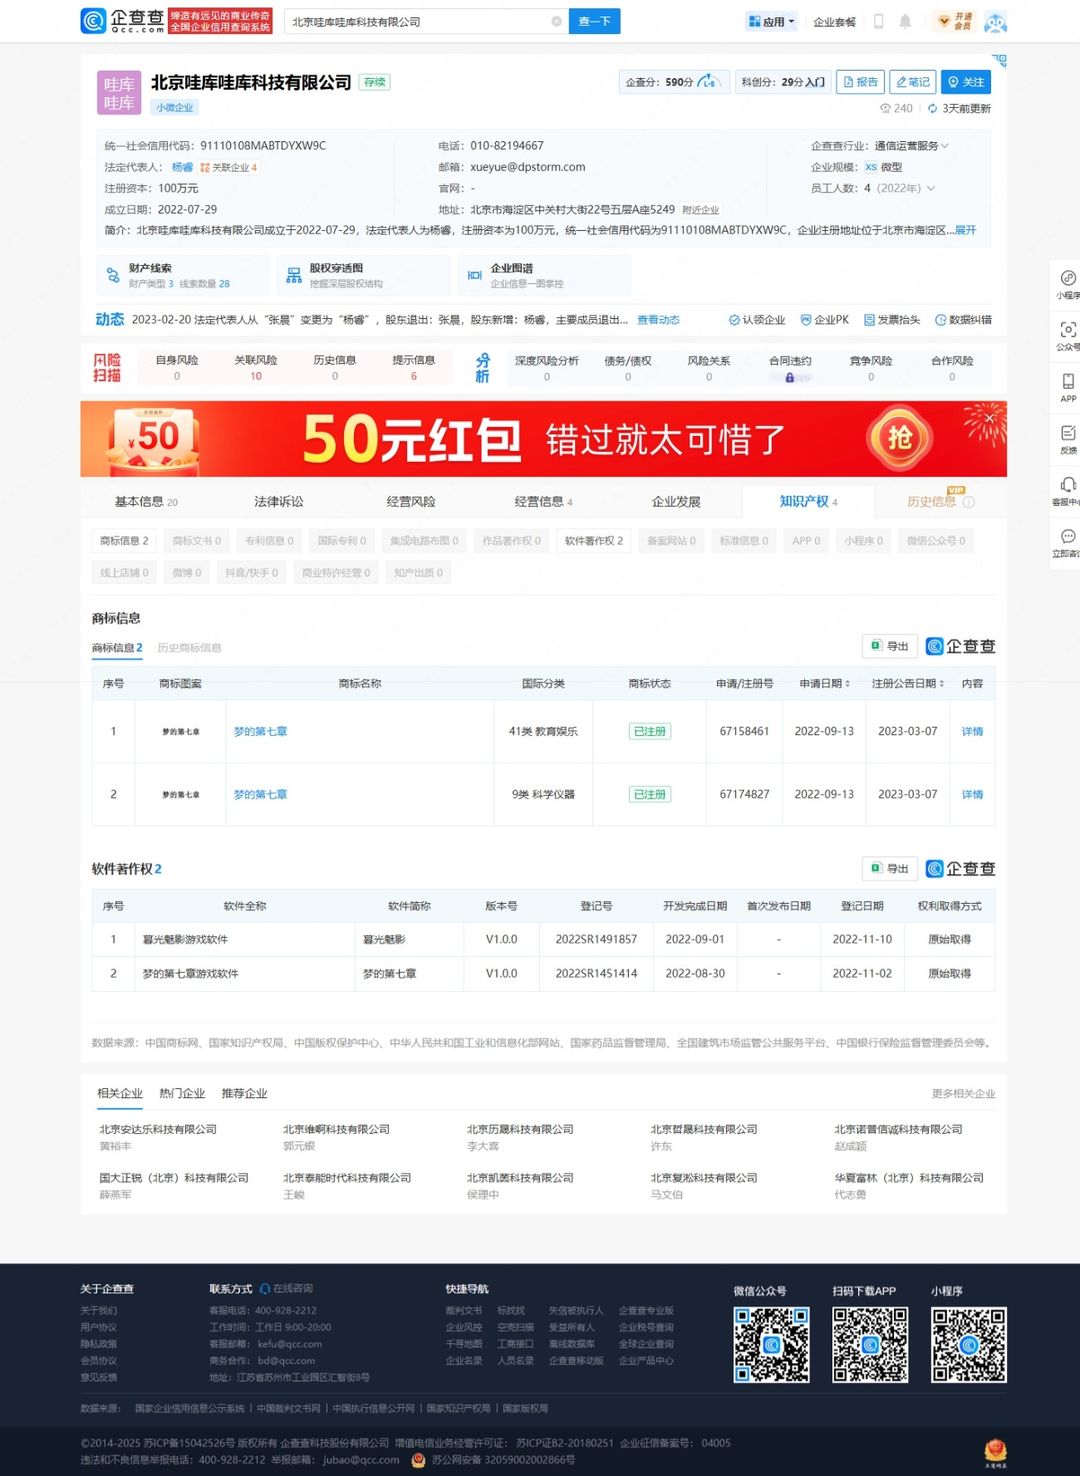Export trademark table with 导出 button
Image resolution: width=1080 pixels, height=1476 pixels.
click(x=890, y=646)
